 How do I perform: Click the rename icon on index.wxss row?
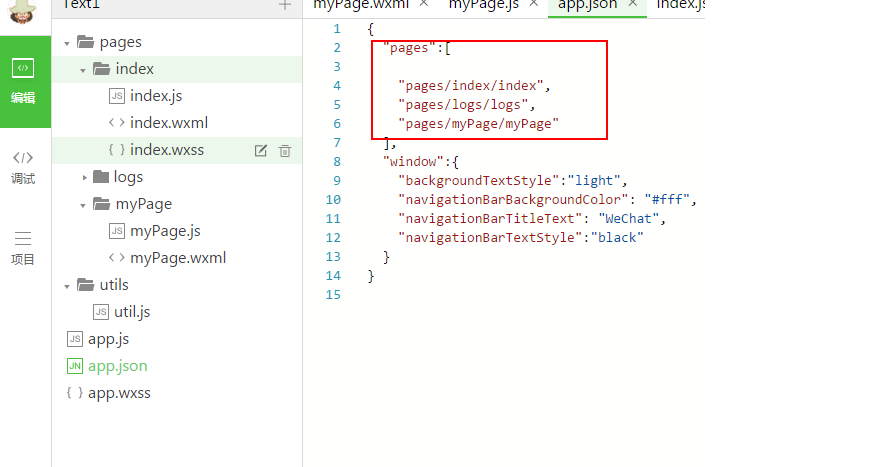tap(261, 151)
